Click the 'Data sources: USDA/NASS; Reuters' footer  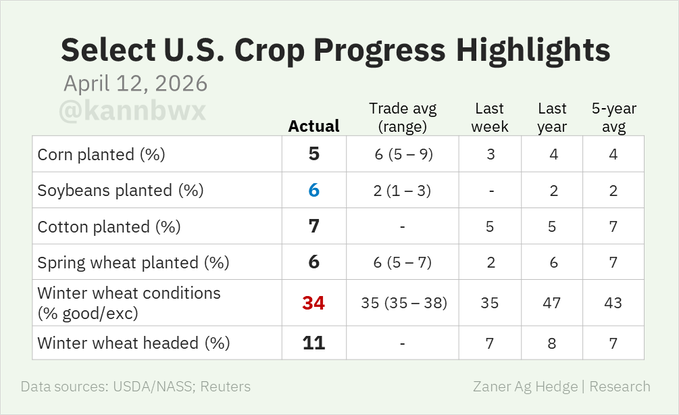[x=135, y=386]
